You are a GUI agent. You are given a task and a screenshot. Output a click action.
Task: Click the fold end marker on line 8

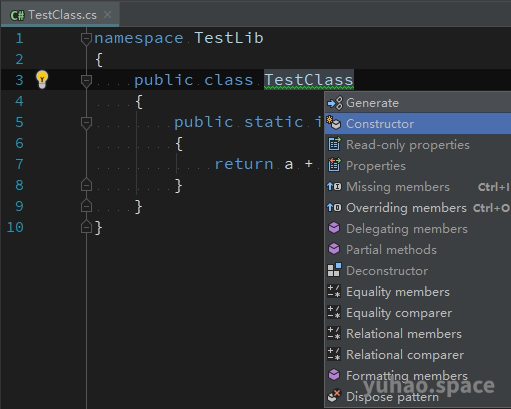coord(86,185)
